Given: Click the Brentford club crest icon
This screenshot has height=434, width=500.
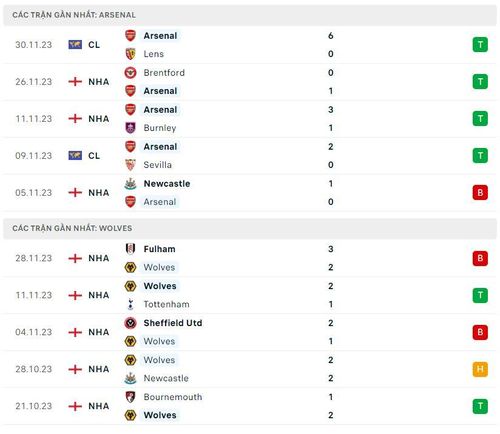Looking at the screenshot, I should 130,72.
